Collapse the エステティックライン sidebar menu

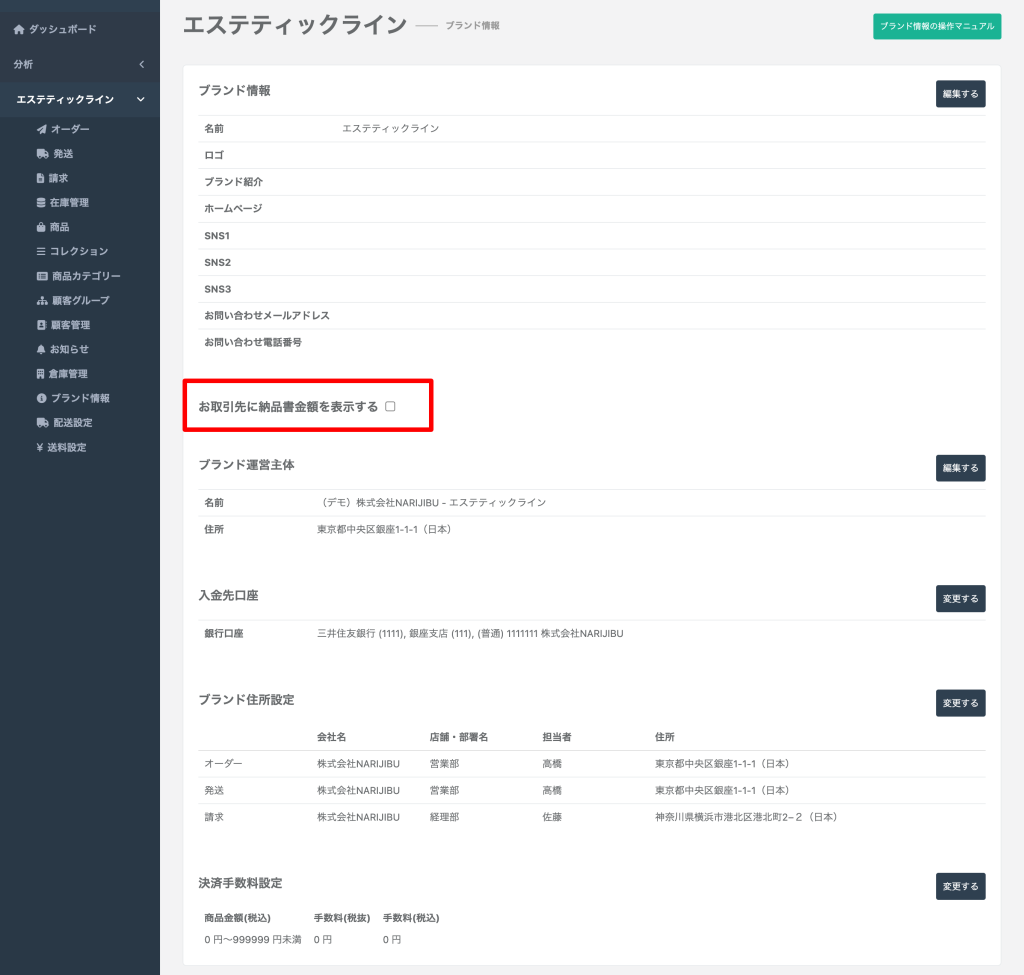coord(141,100)
